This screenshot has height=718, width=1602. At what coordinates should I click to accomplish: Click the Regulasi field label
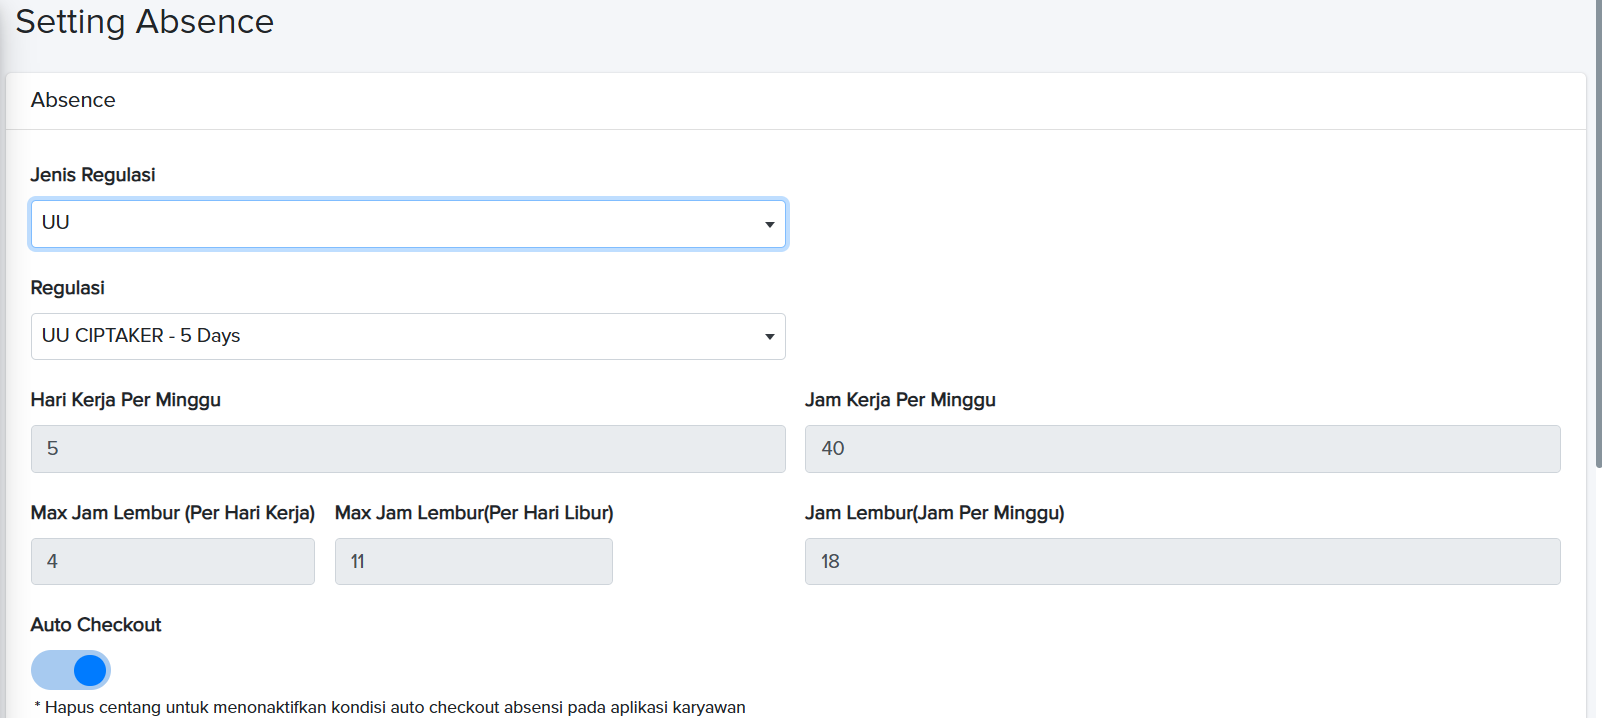(68, 288)
